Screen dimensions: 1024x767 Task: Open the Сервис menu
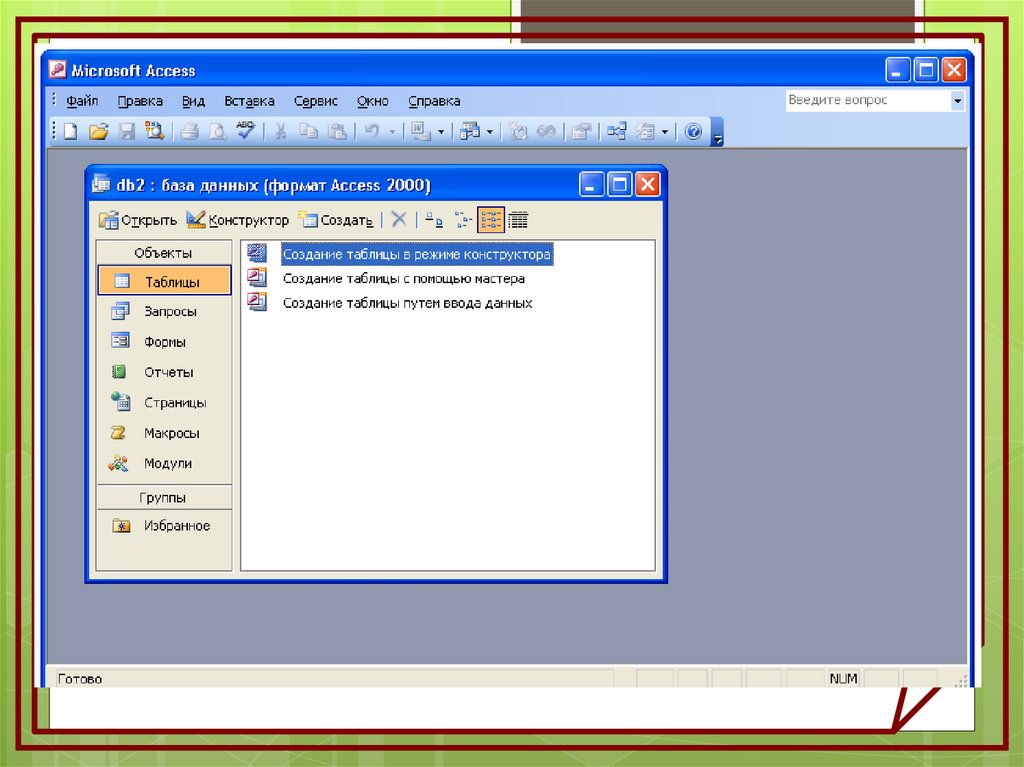pyautogui.click(x=315, y=101)
